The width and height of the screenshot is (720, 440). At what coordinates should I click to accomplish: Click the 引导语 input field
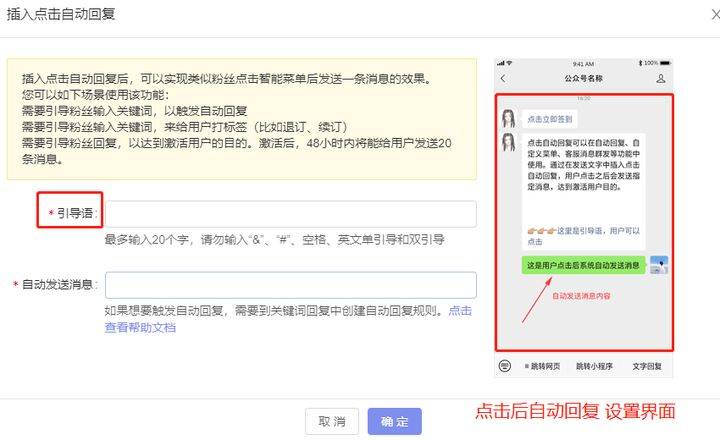pos(291,214)
